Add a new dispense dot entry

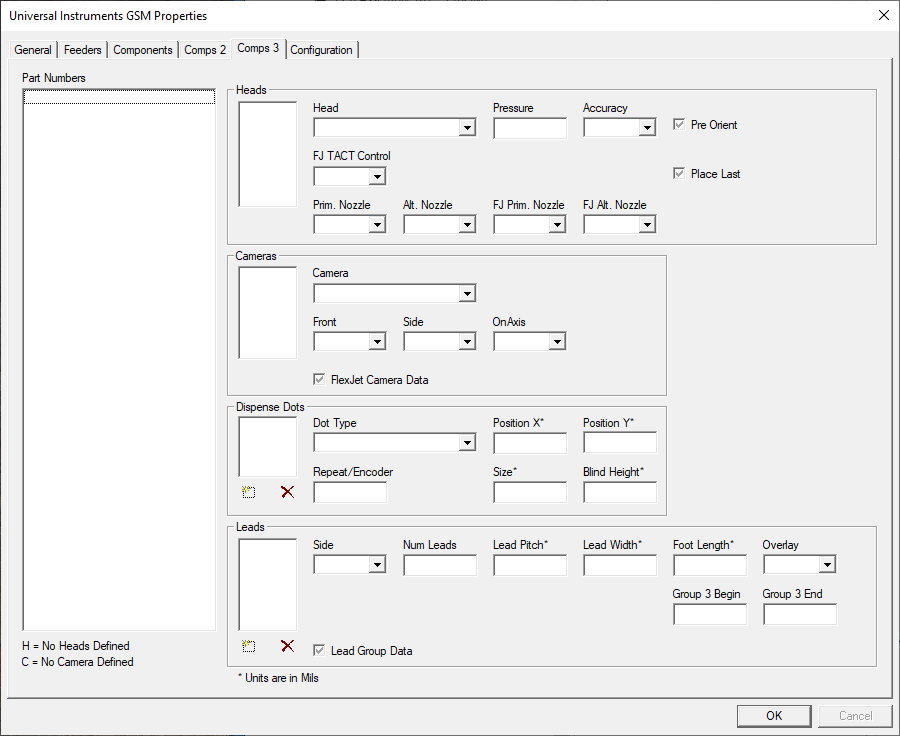tap(248, 491)
